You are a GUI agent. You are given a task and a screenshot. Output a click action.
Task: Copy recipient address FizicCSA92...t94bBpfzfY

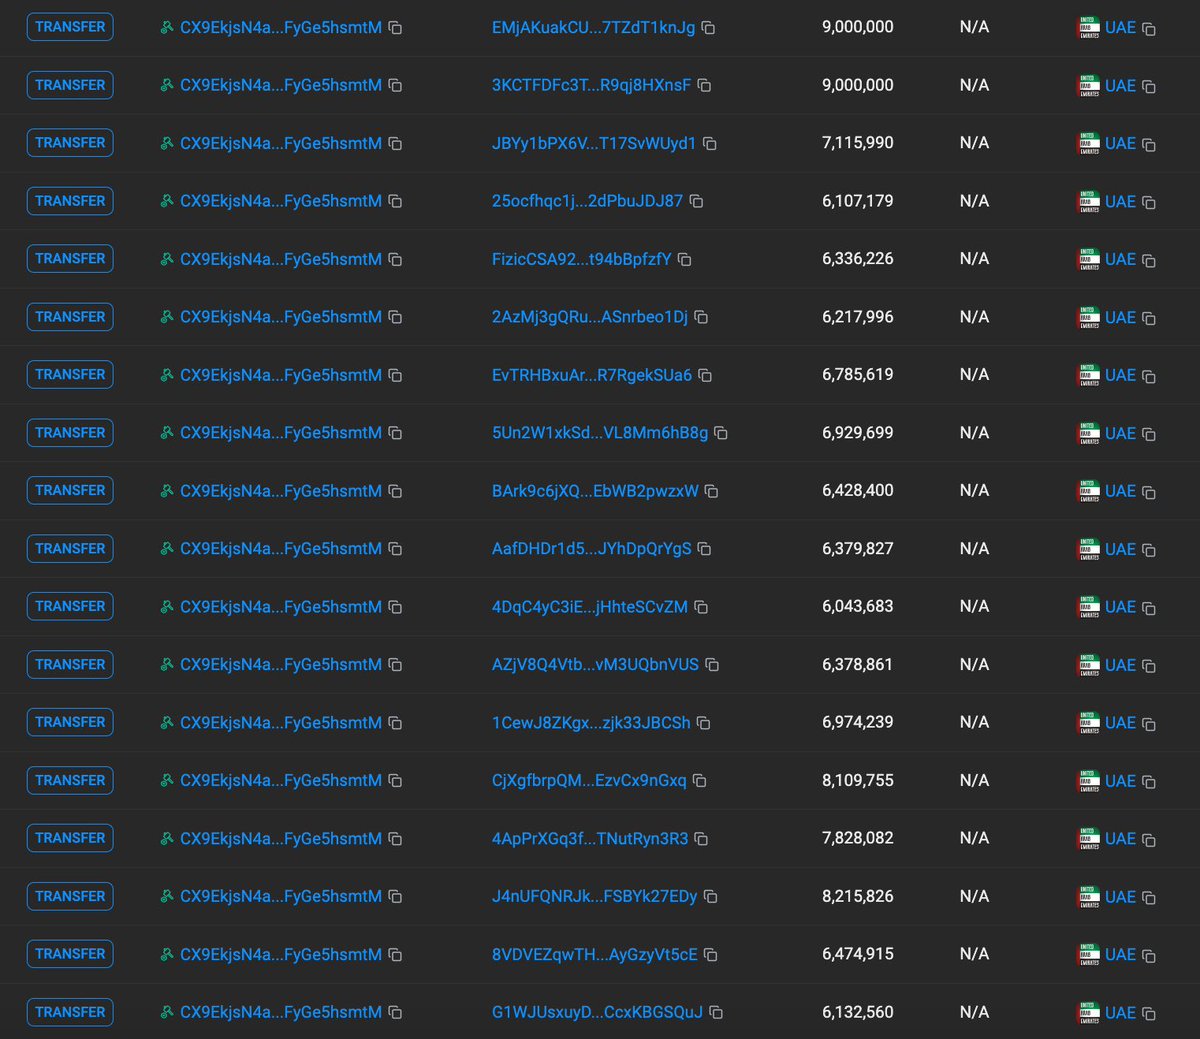[685, 260]
